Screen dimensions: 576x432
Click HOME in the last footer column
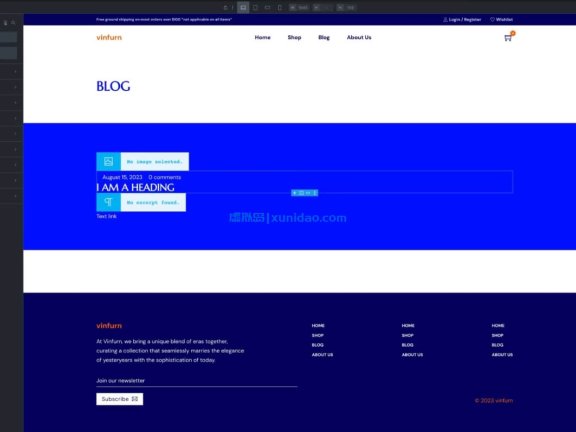(498, 325)
